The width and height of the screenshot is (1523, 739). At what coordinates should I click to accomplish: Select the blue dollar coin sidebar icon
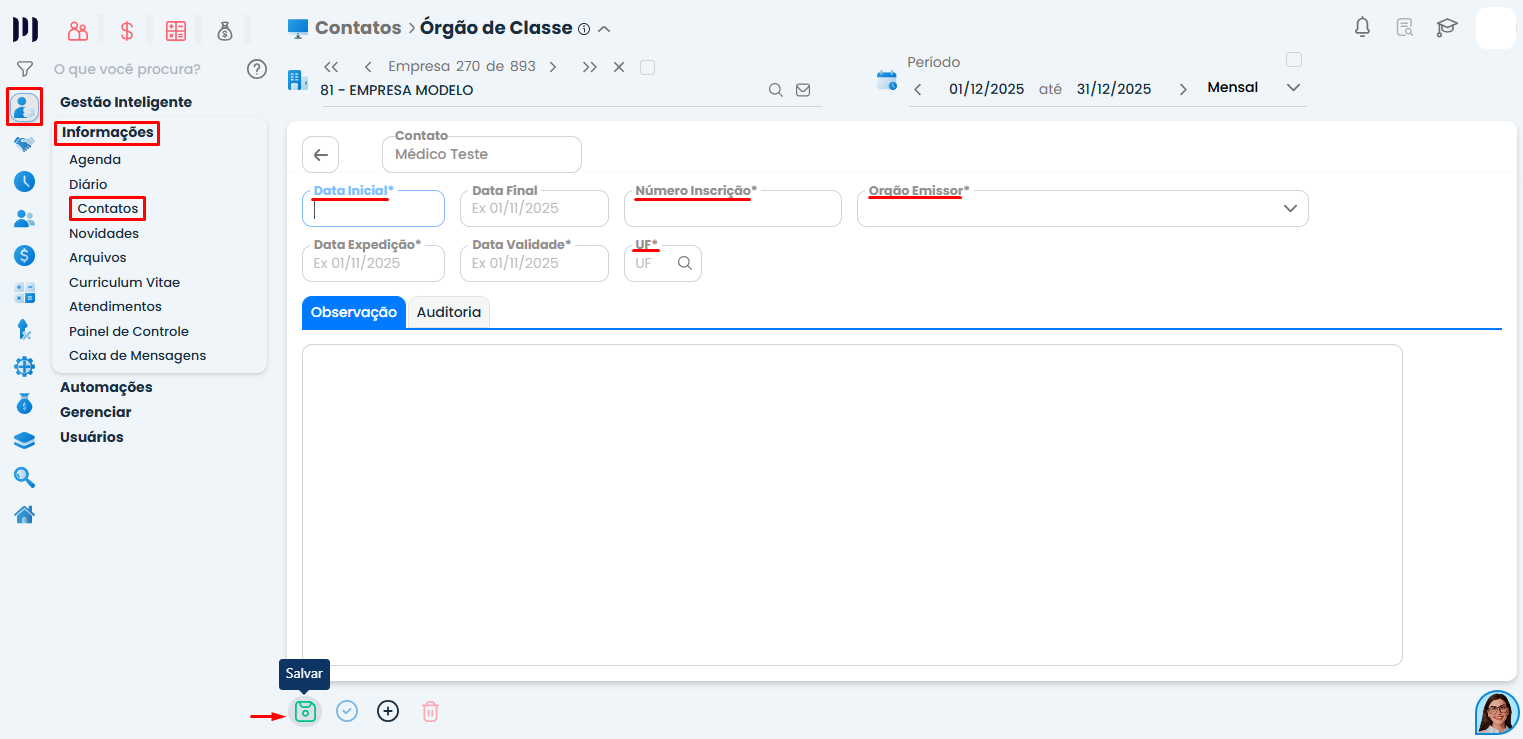click(25, 255)
